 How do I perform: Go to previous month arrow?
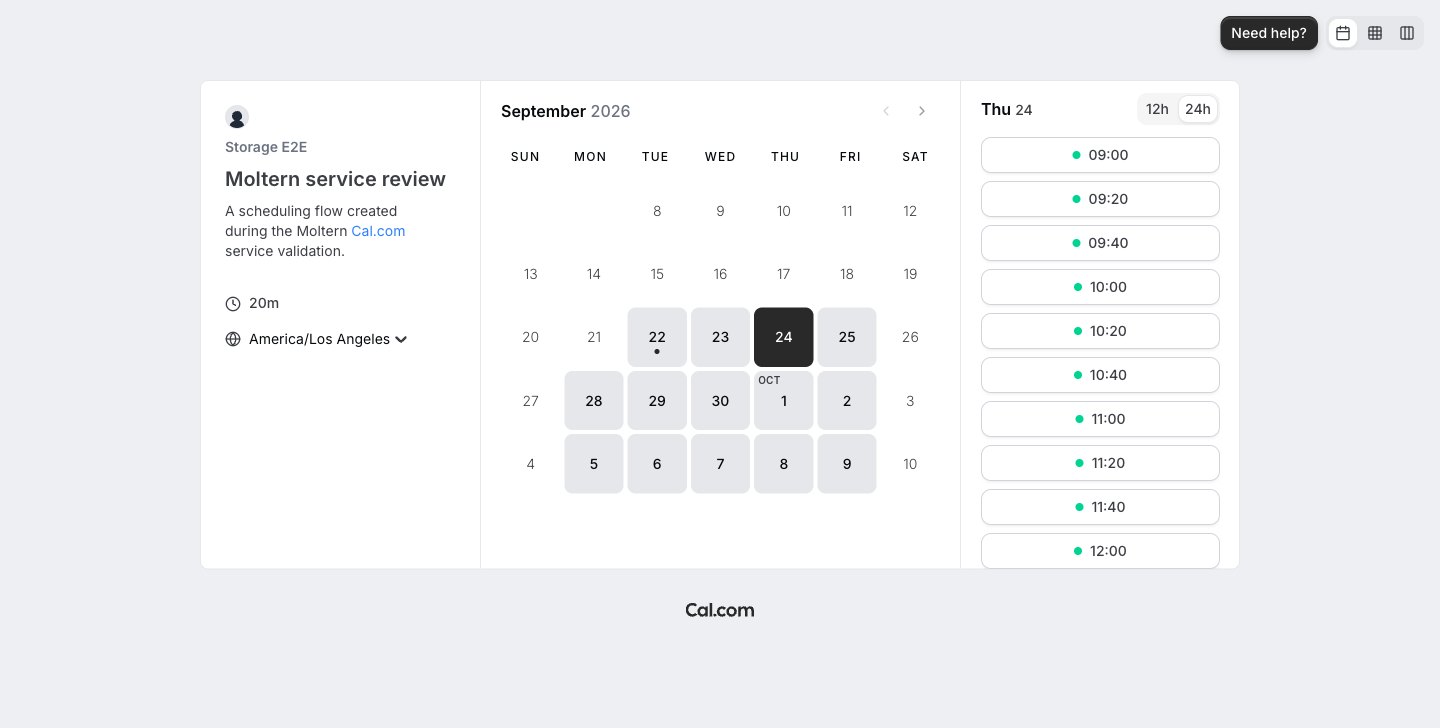coord(886,111)
